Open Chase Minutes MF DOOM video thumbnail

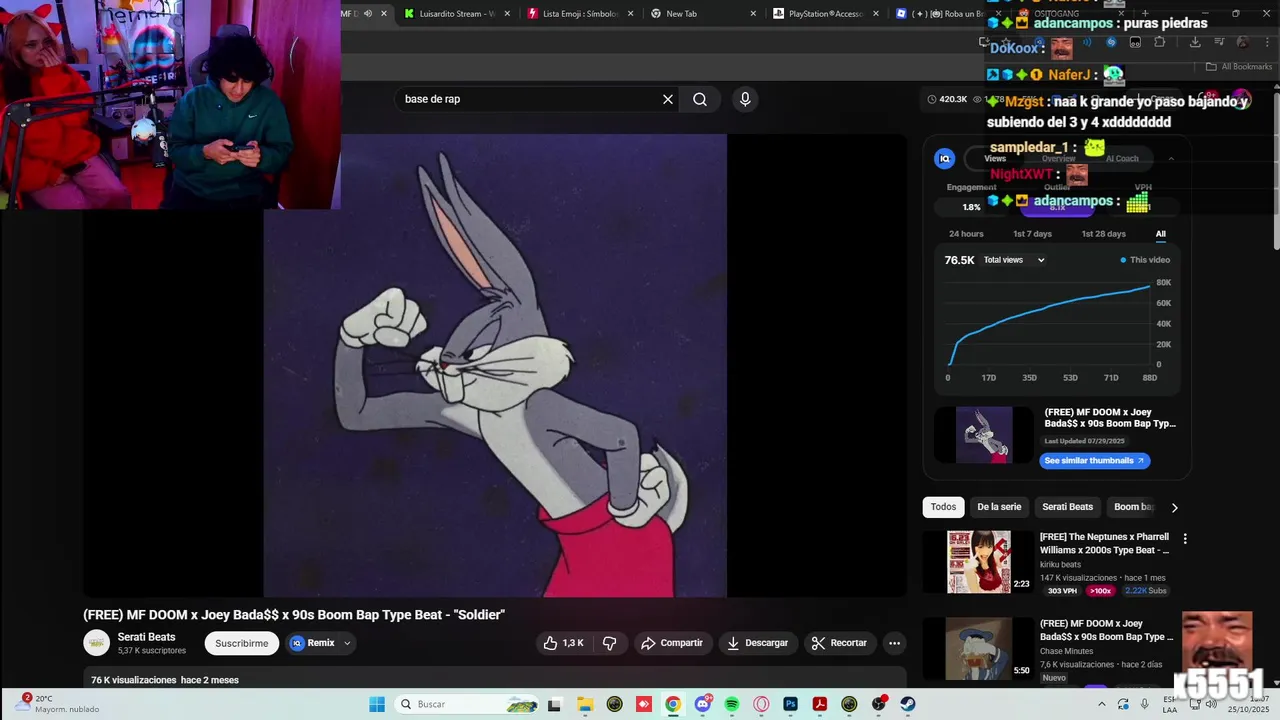[x=979, y=649]
